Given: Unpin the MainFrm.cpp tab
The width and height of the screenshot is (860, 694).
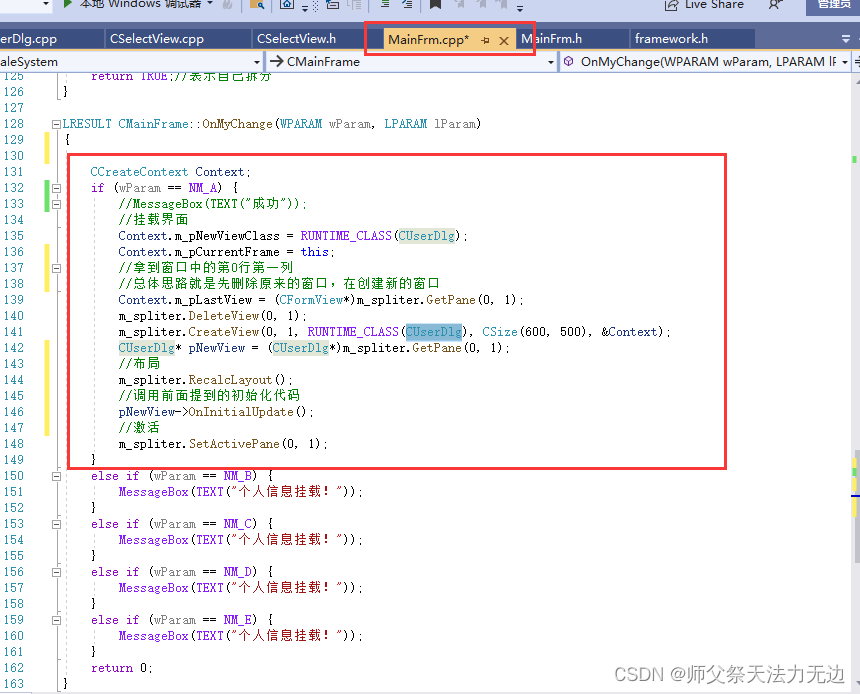Looking at the screenshot, I should (485, 38).
